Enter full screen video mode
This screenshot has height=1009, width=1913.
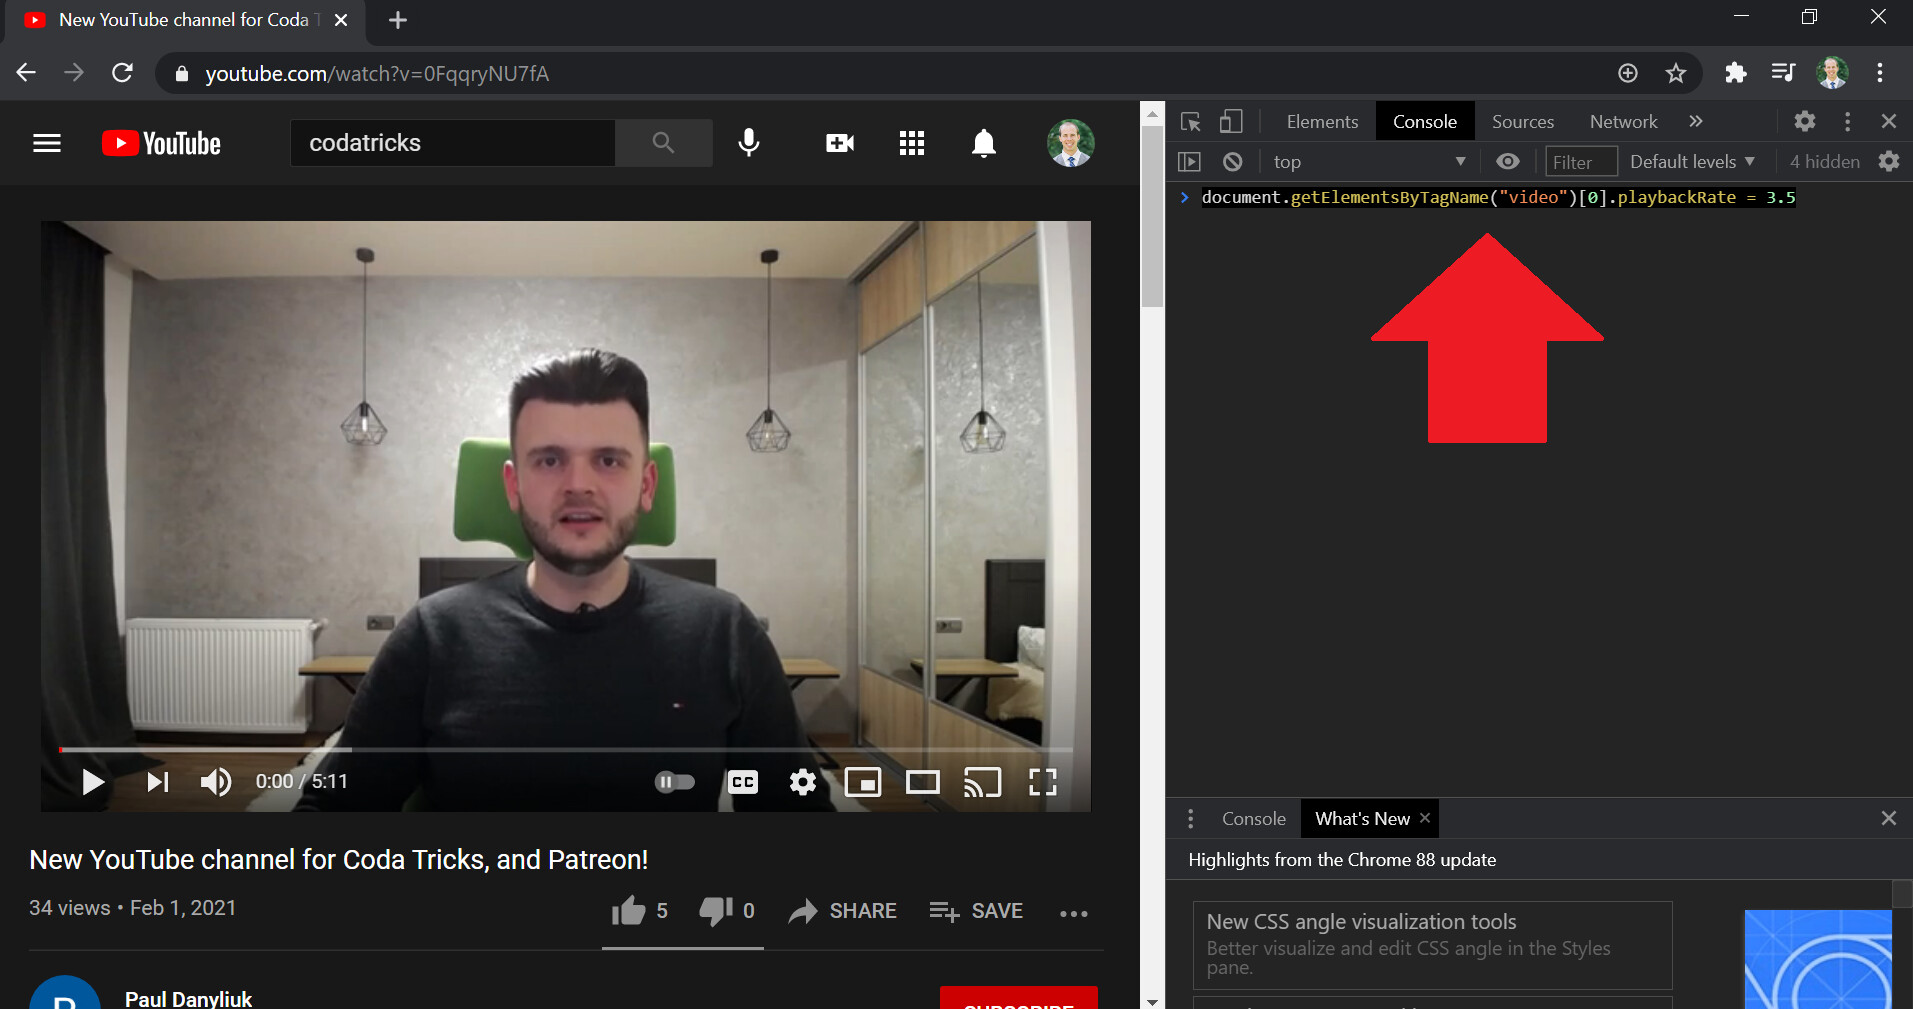[x=1043, y=781]
